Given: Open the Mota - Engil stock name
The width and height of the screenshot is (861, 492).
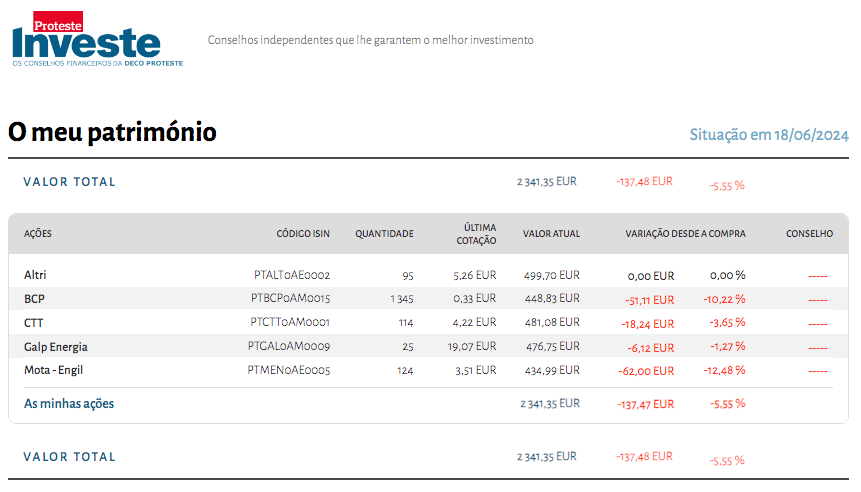Looking at the screenshot, I should 53,370.
